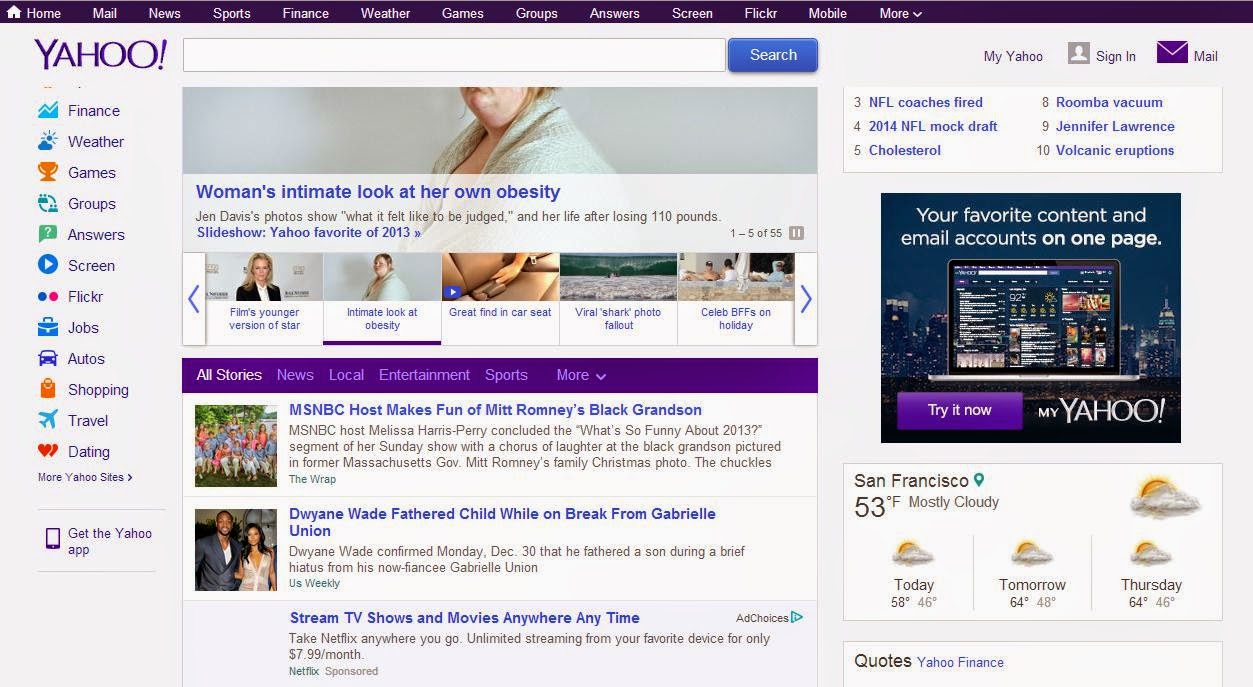Open My Yahoo link in header
The image size is (1253, 687).
1013,56
